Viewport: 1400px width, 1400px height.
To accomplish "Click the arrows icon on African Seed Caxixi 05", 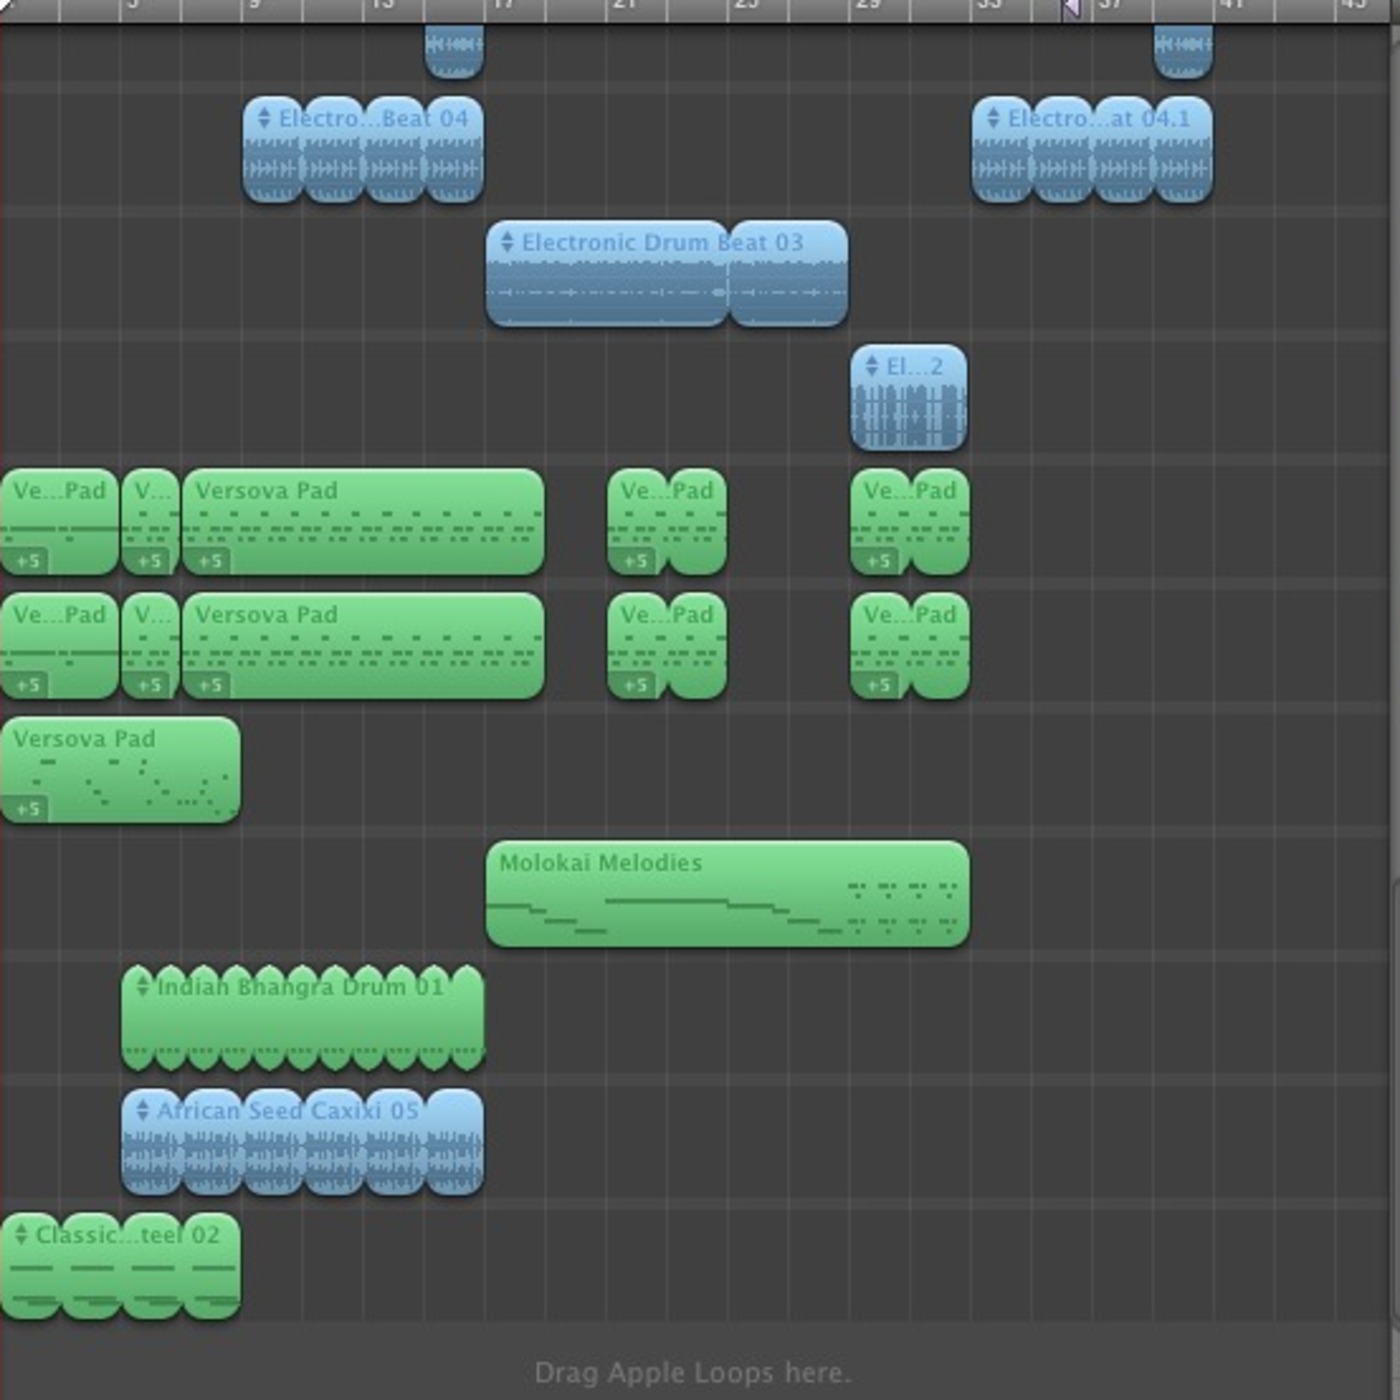I will click(142, 1110).
